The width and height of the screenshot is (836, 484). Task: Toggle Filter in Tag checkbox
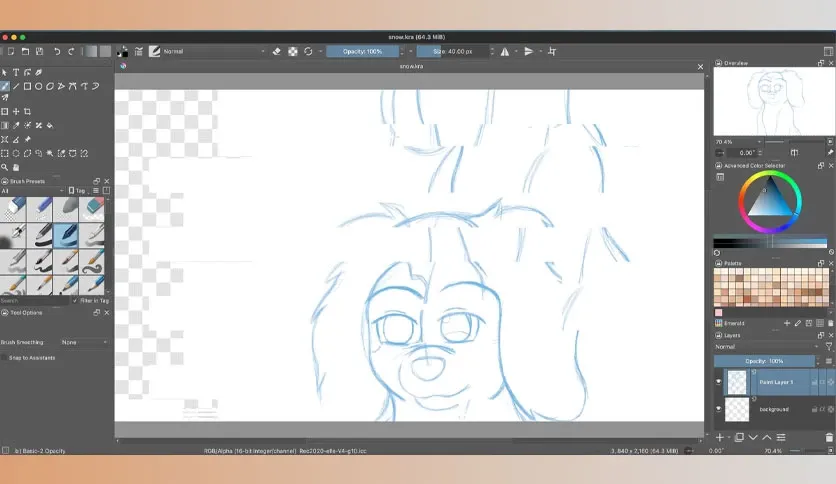[75, 301]
